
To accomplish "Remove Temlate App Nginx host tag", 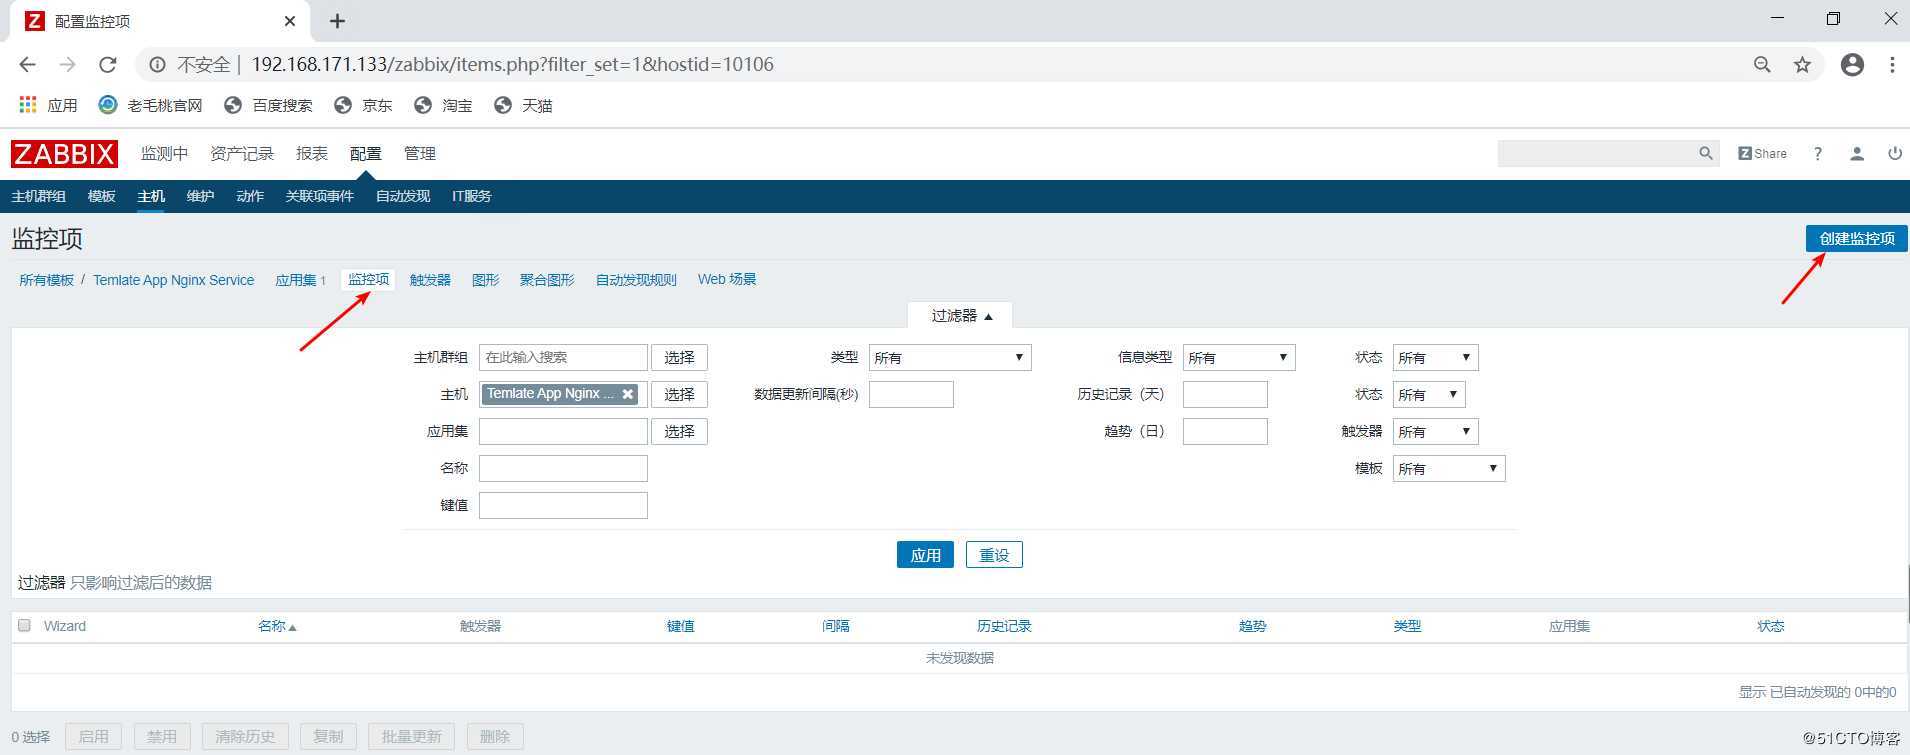I will coord(628,394).
